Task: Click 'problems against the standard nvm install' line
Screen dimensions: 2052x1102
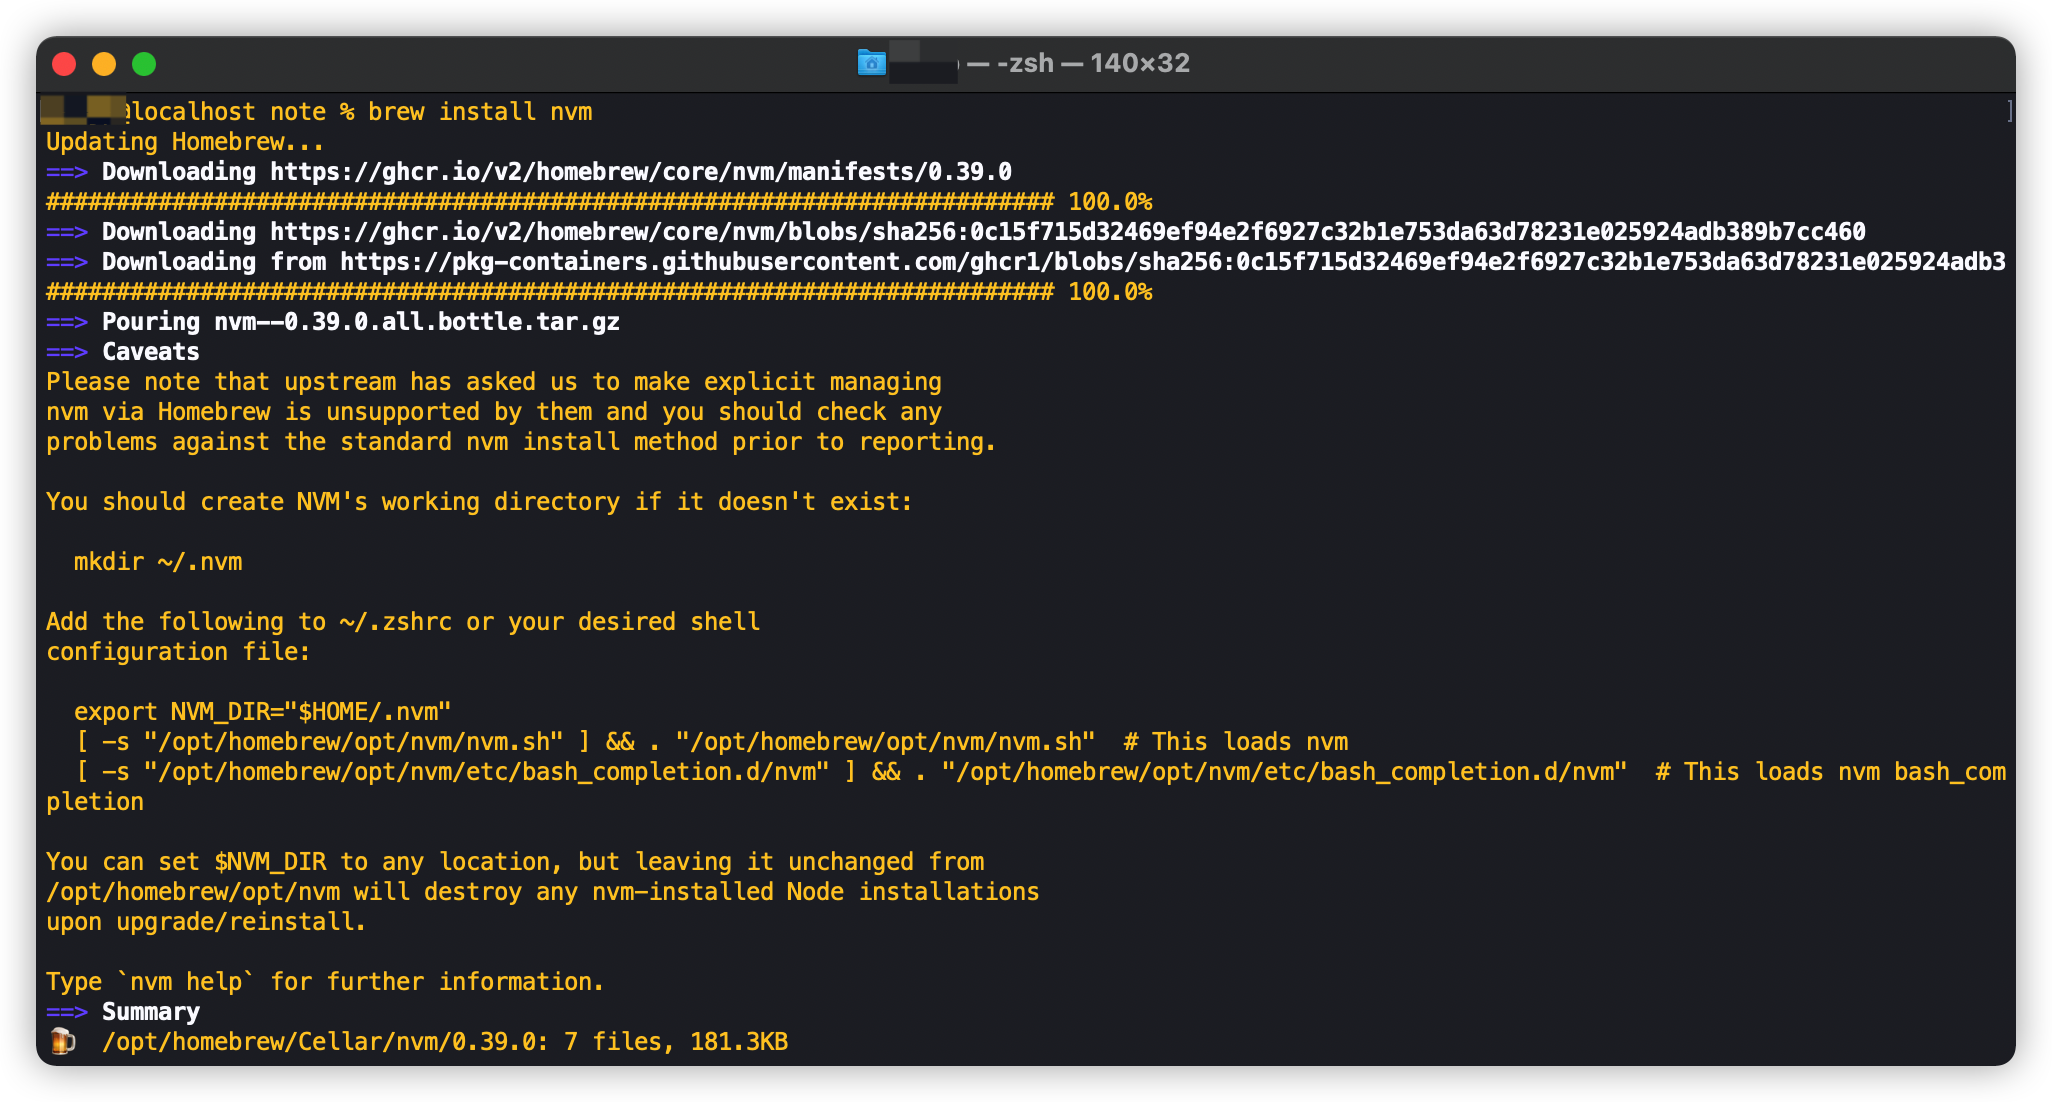Action: tap(521, 442)
